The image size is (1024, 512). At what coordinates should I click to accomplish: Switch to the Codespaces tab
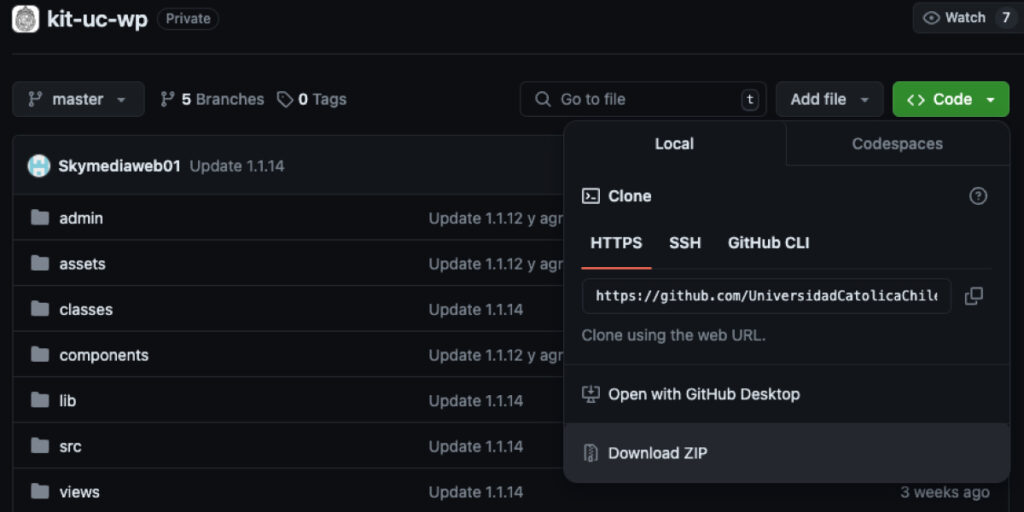point(897,144)
